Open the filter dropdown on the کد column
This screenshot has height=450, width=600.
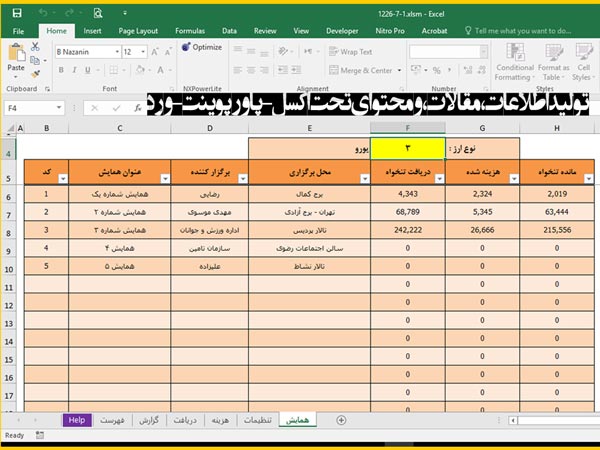63,179
